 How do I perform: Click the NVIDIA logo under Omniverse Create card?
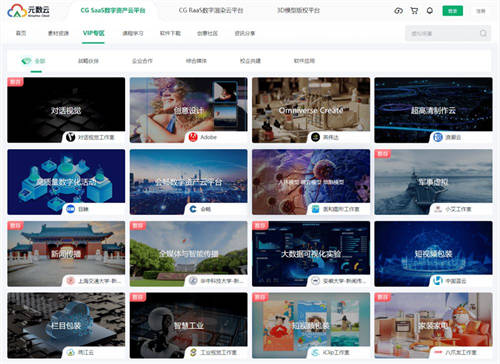tap(315, 137)
